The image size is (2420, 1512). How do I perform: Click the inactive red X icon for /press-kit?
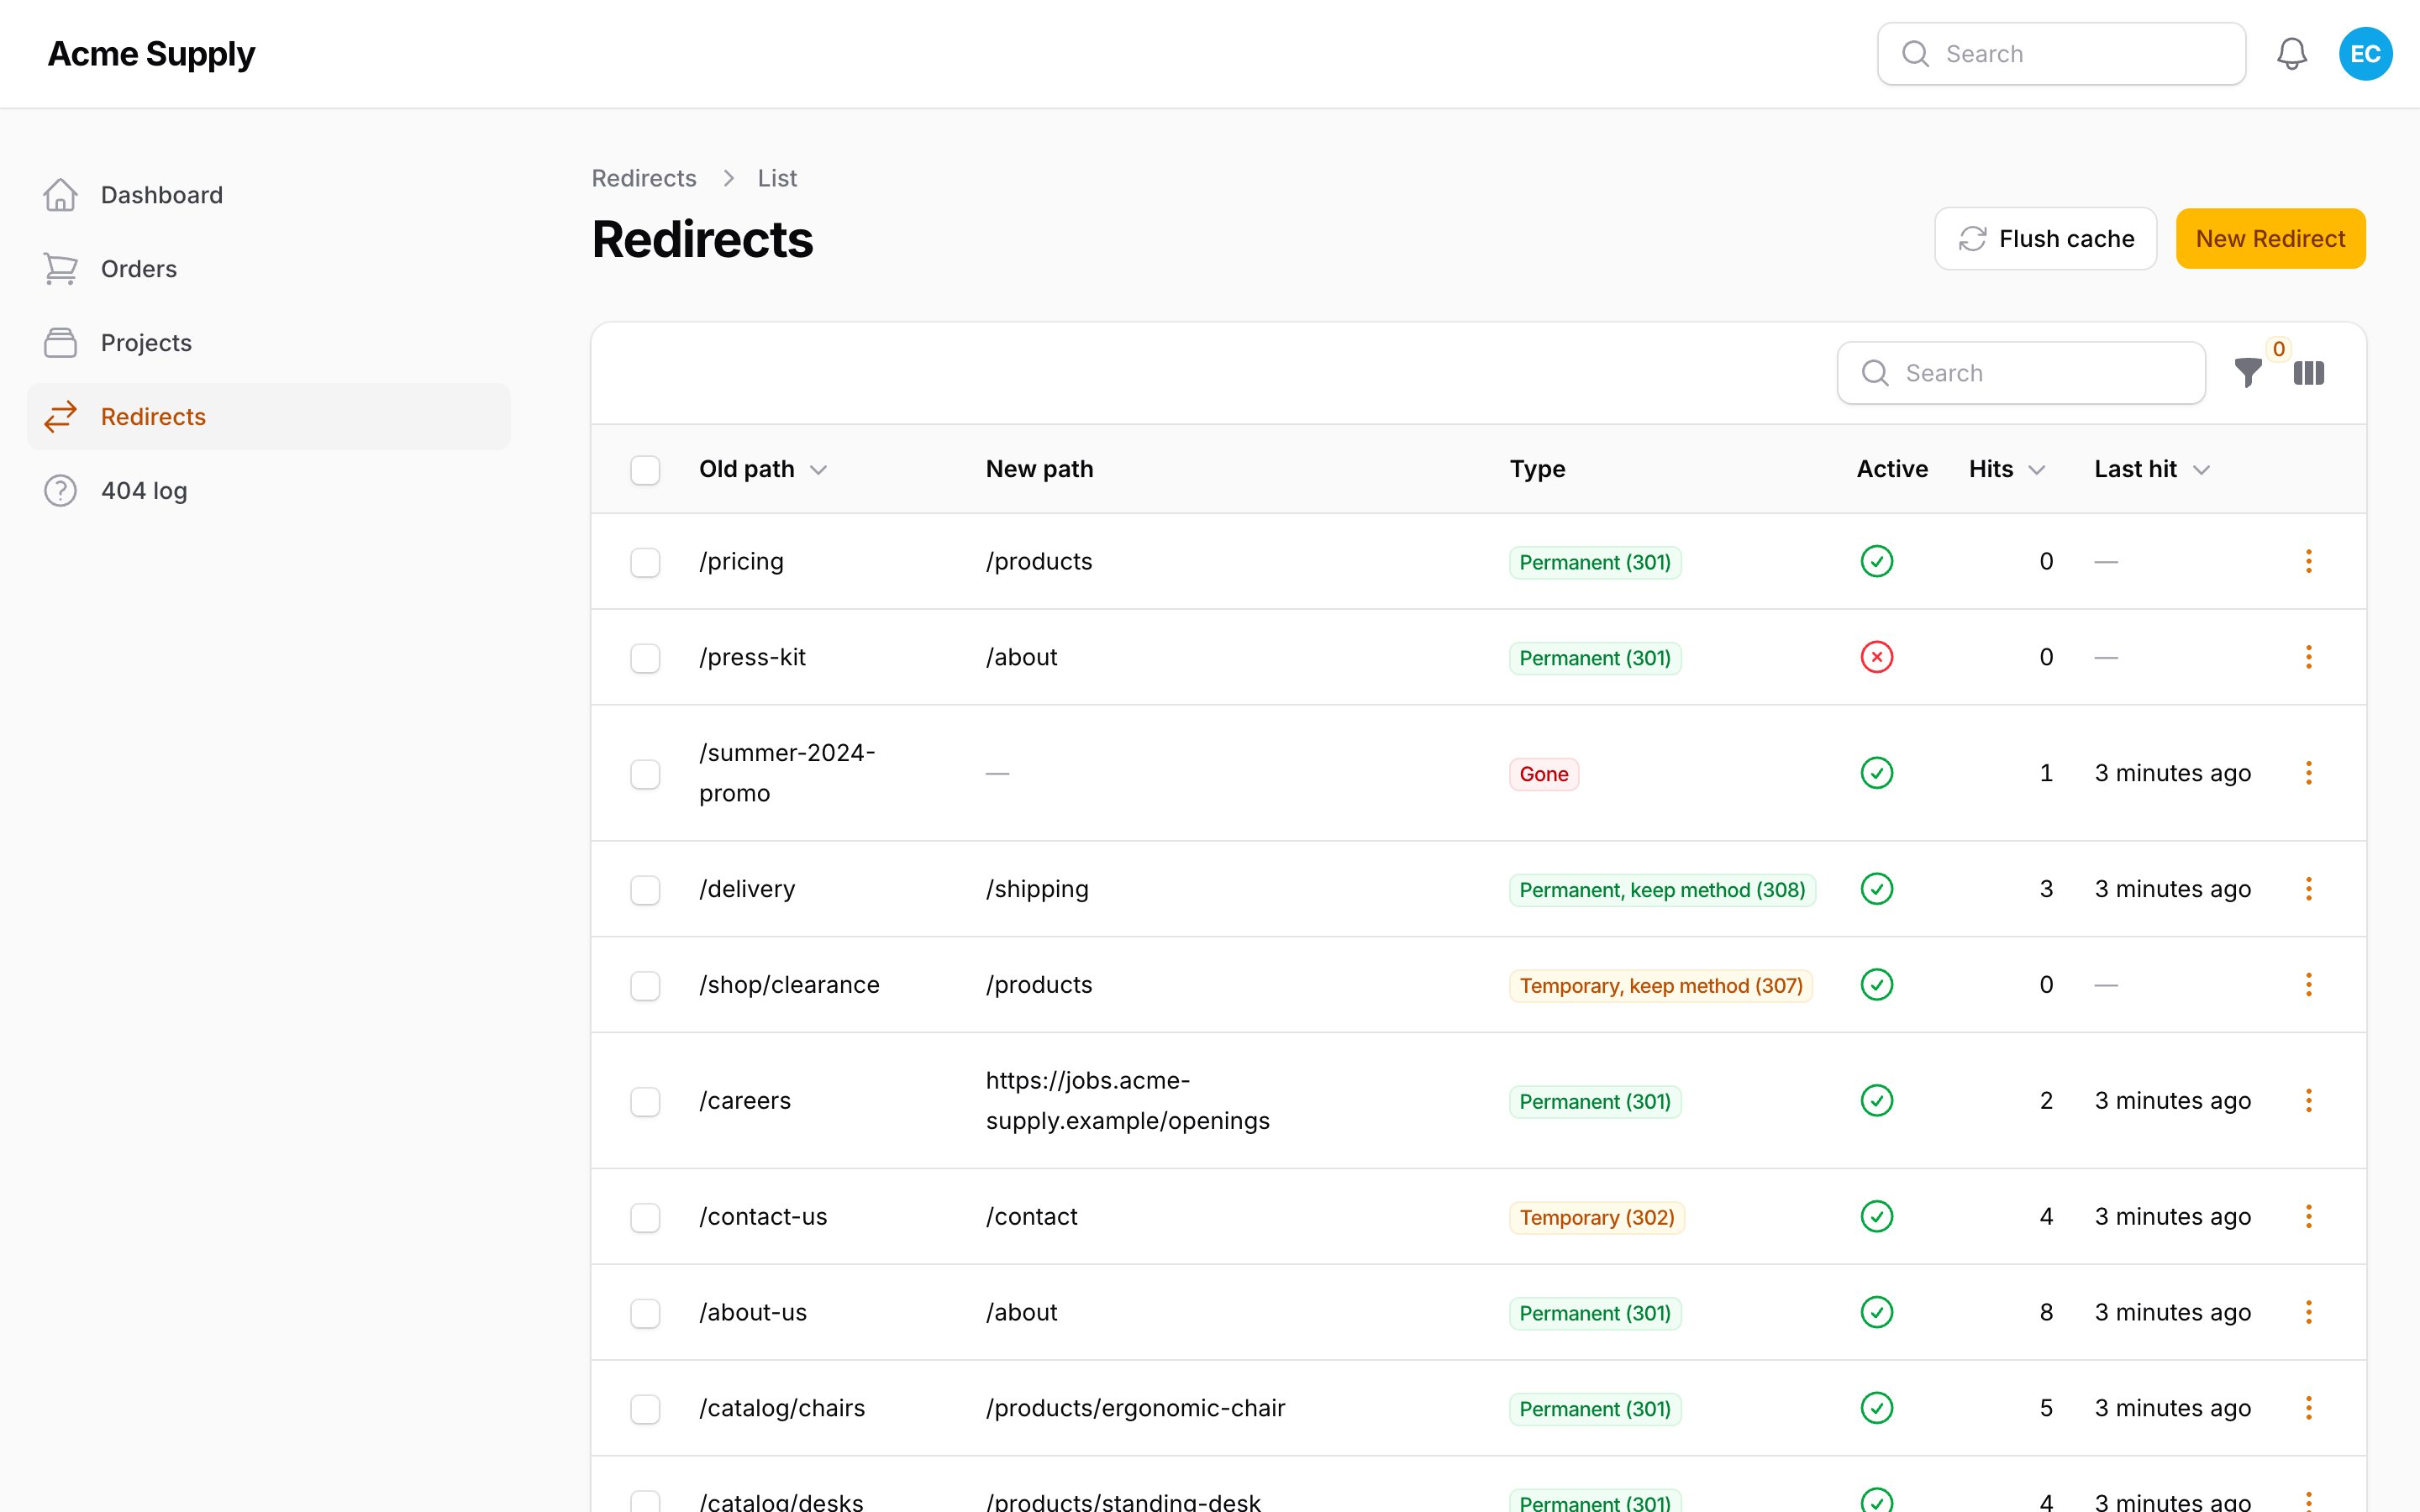[x=1876, y=657]
